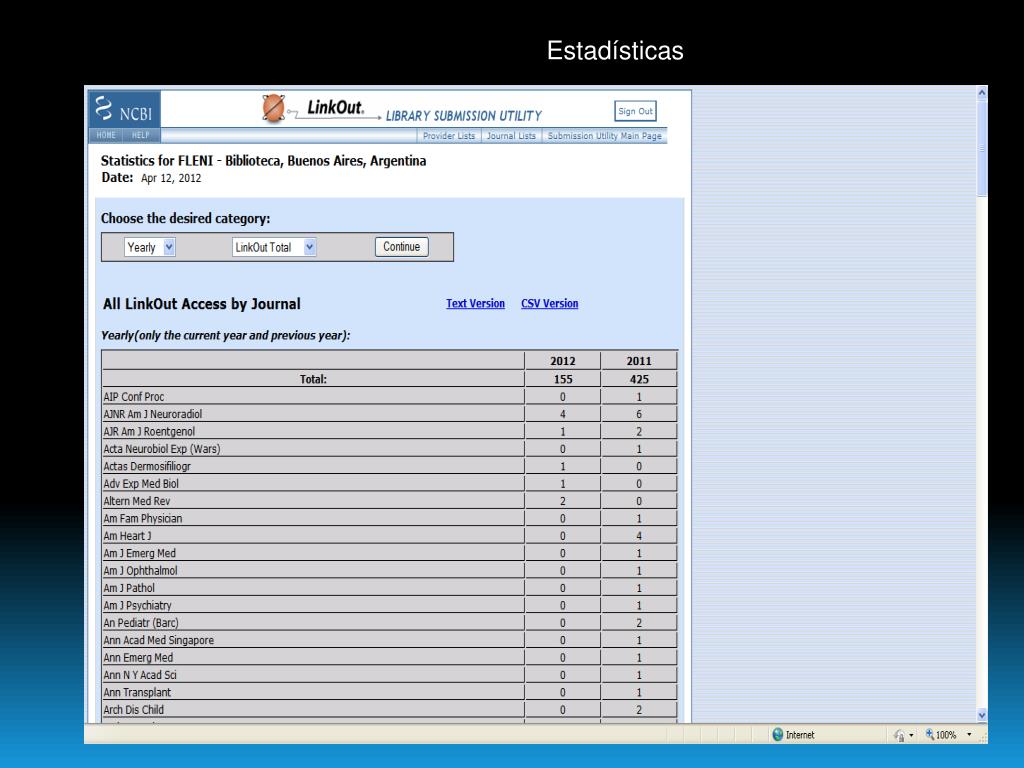The width and height of the screenshot is (1024, 768).
Task: Click the LinkOut globe logo
Action: (x=274, y=108)
